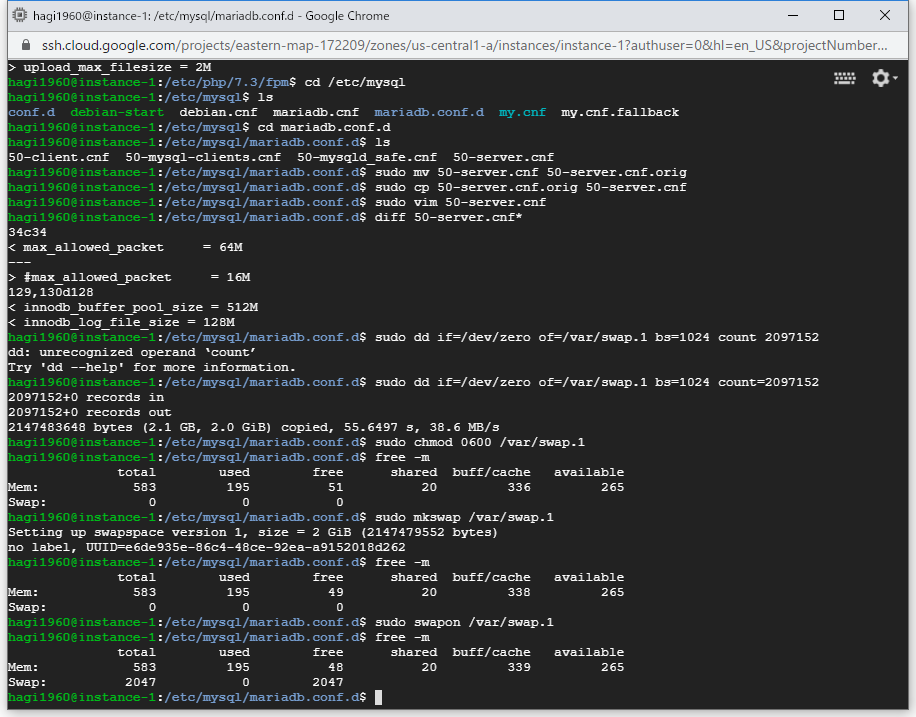Click the '34c34' diff marker line
916x717 pixels.
click(x=27, y=233)
